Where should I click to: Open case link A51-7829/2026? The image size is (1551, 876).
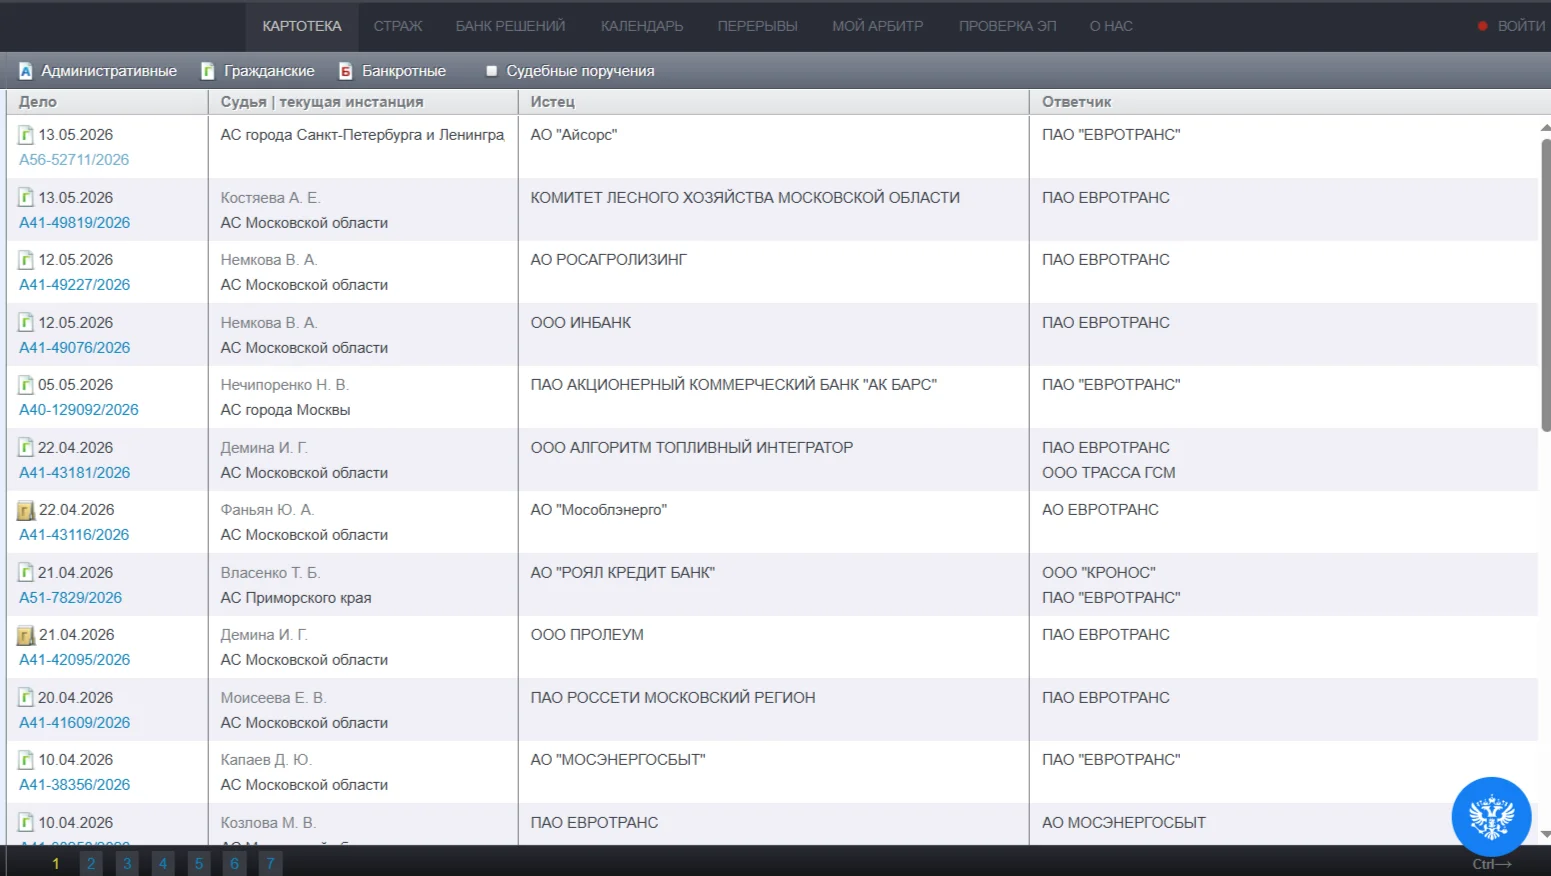point(71,598)
